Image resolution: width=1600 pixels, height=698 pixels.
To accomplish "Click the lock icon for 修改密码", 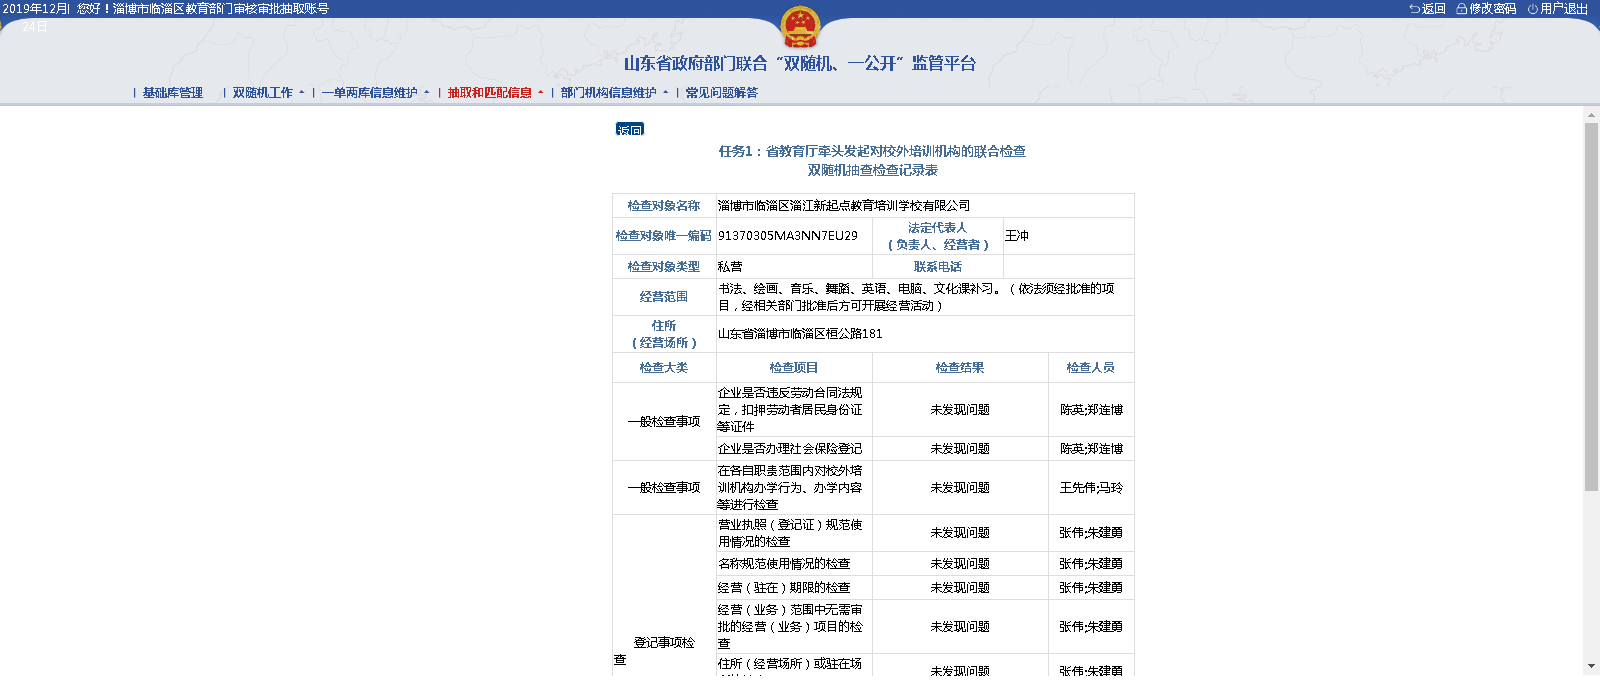I will [1461, 9].
